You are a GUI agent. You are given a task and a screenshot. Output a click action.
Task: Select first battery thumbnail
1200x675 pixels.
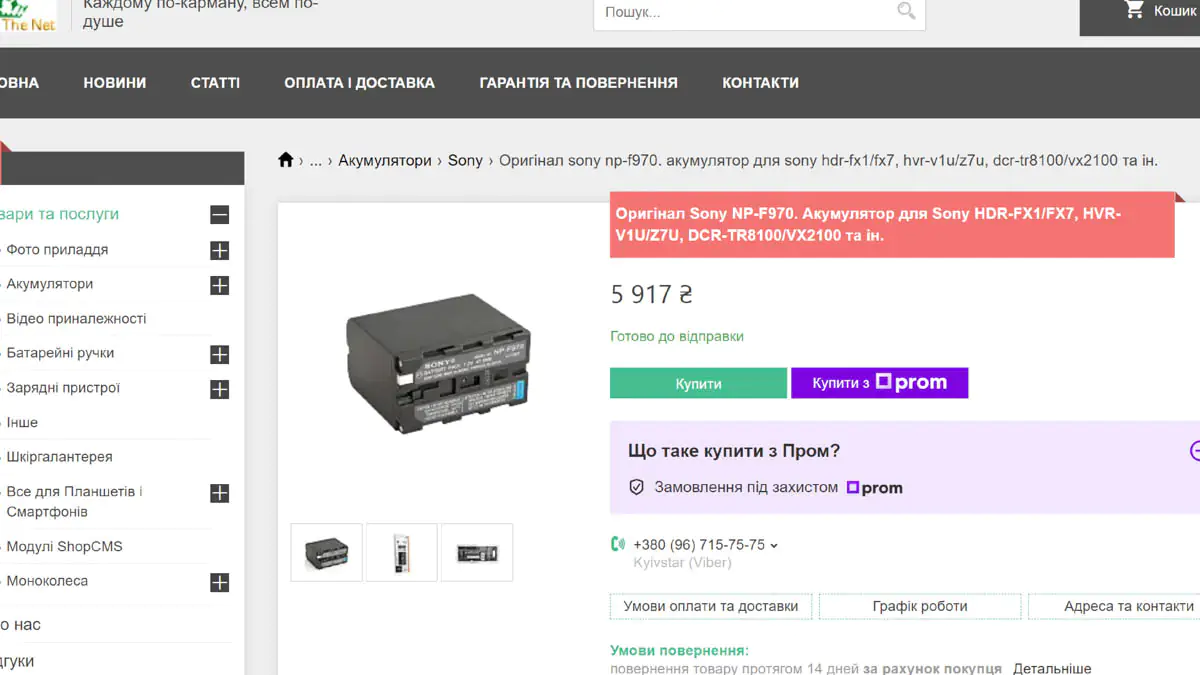coord(327,552)
